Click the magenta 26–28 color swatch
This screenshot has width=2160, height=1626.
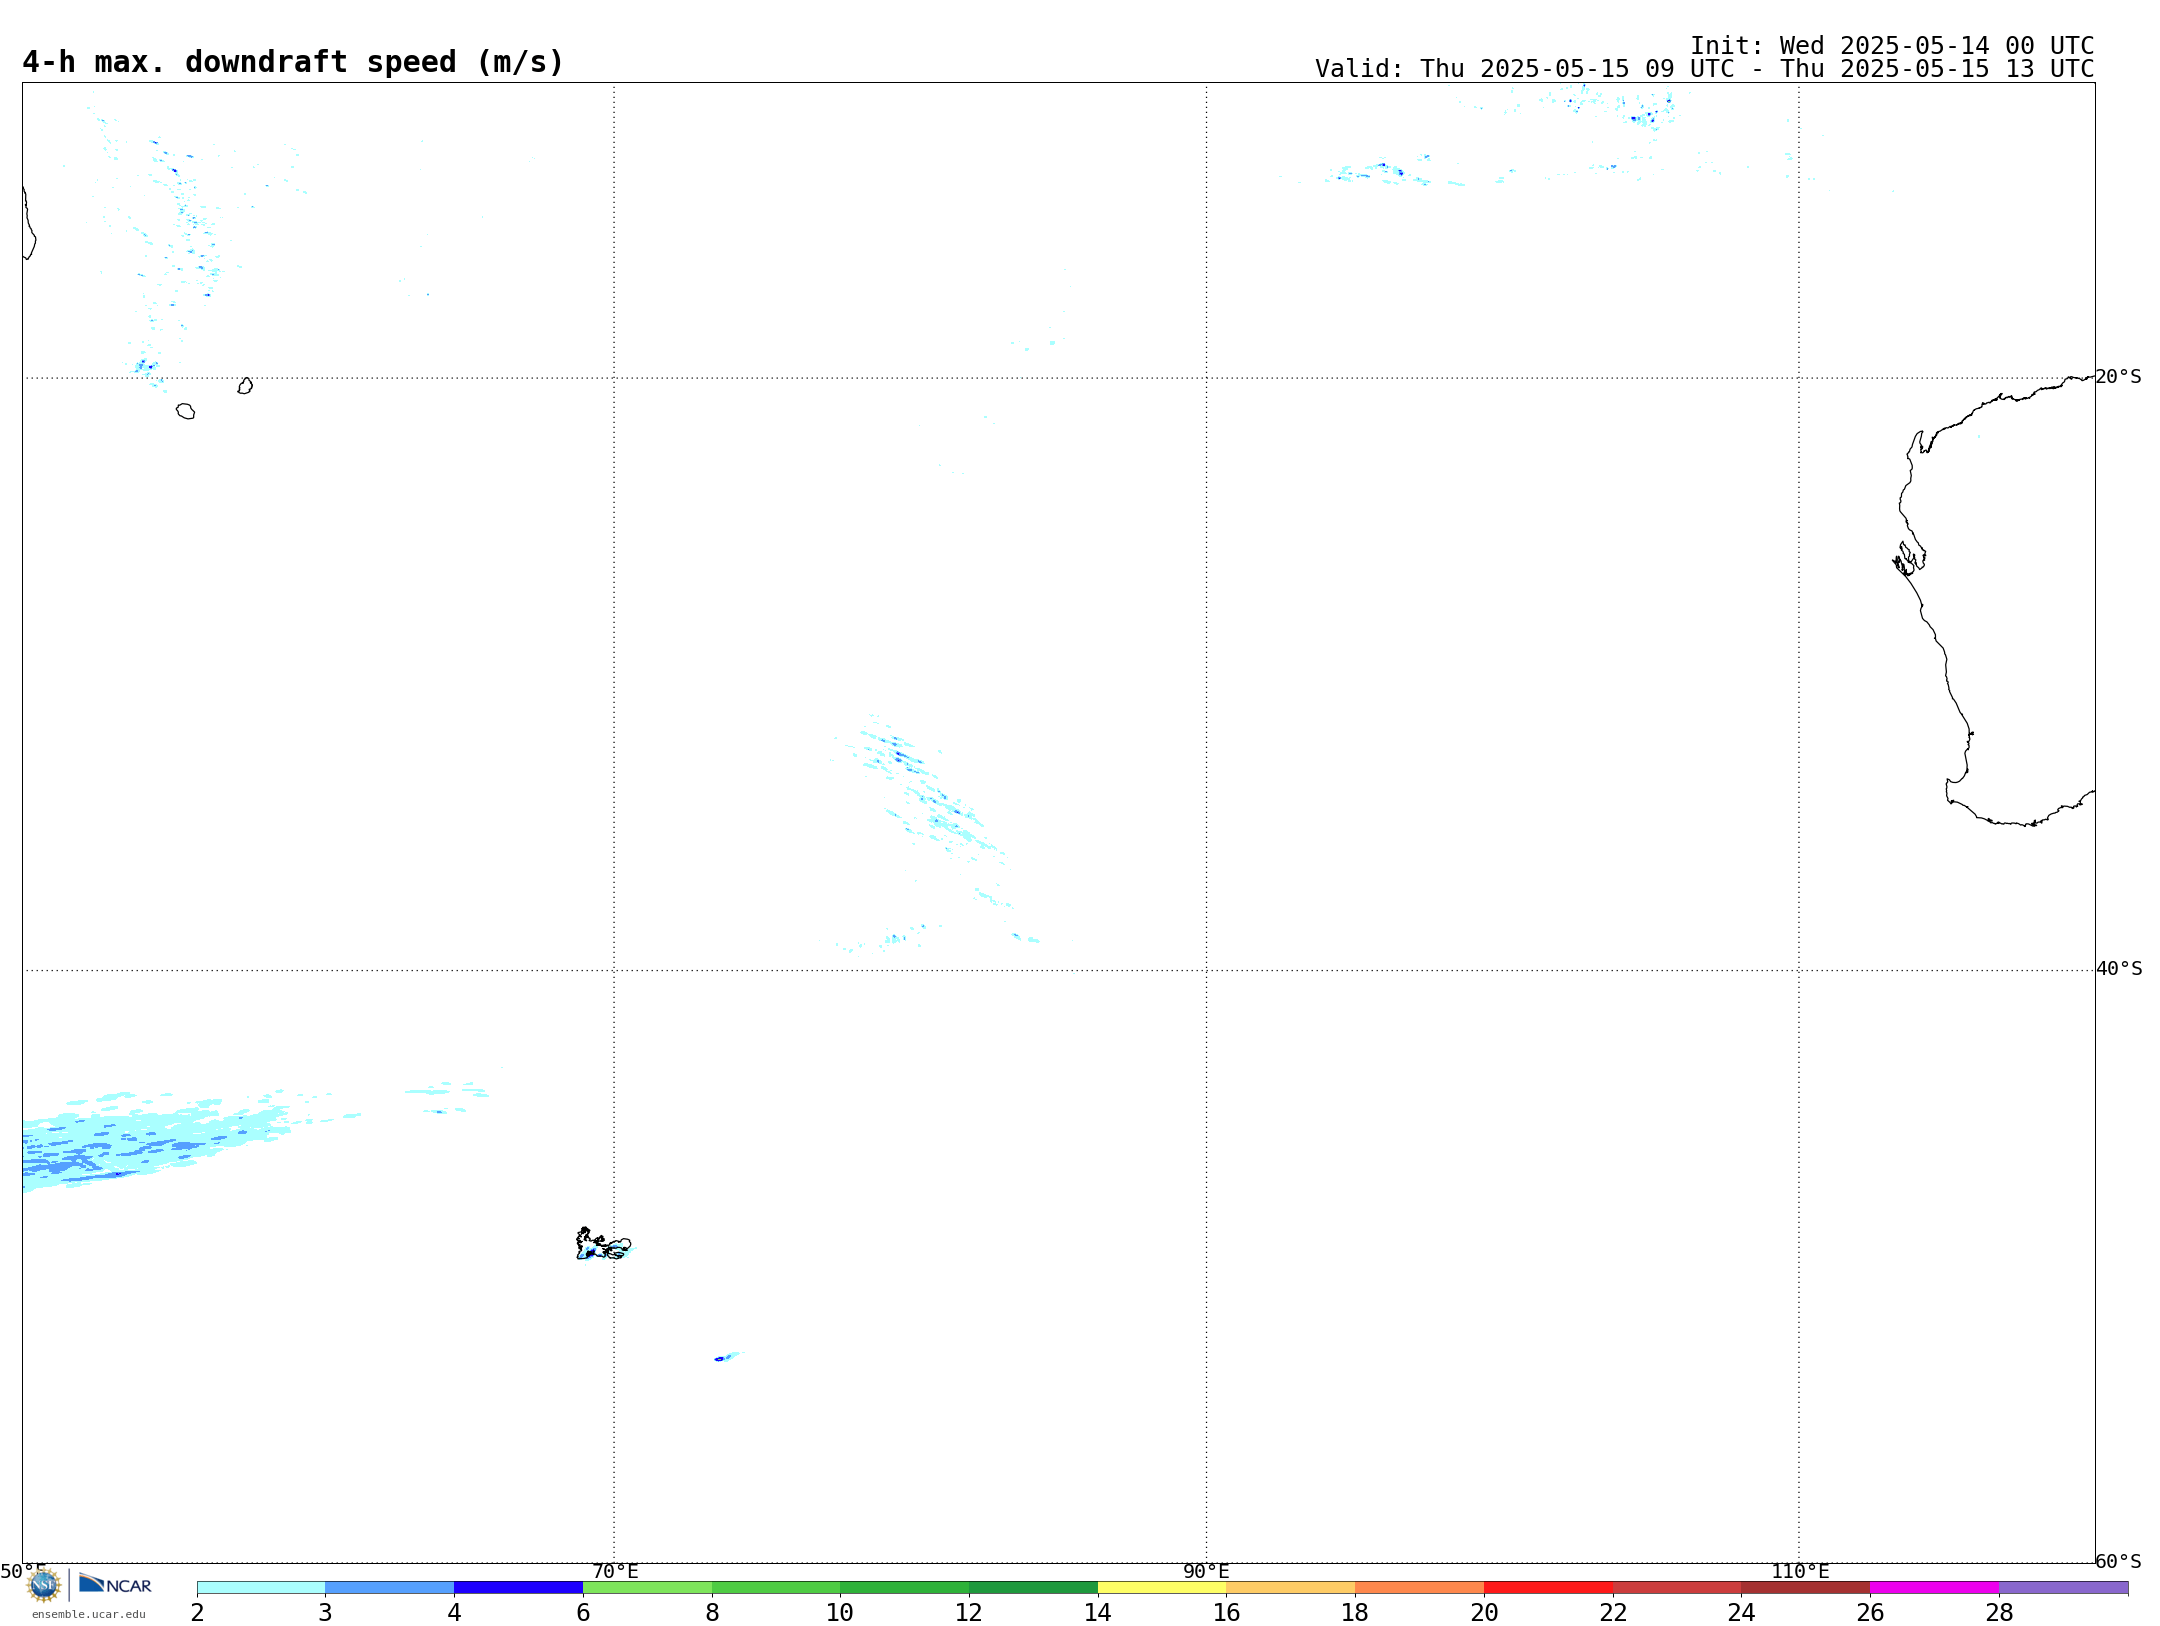(1935, 1588)
